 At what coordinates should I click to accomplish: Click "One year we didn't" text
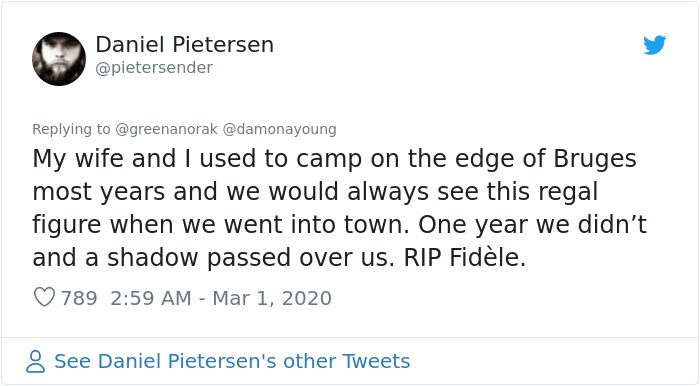(532, 224)
